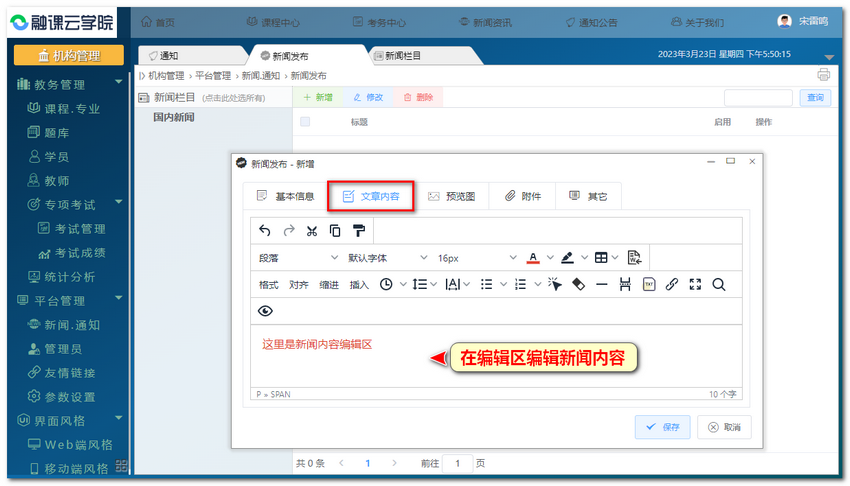Insert a horizontal line via toolbar

(x=601, y=284)
